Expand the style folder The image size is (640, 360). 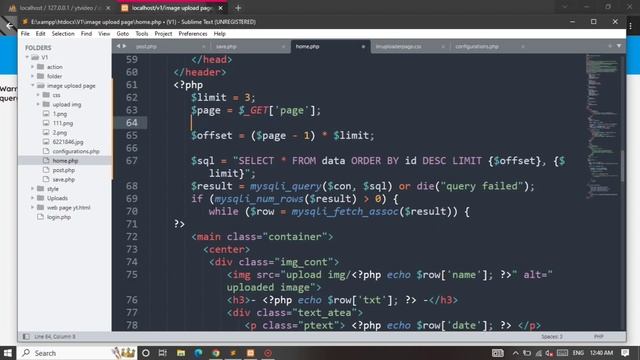[x=33, y=189]
